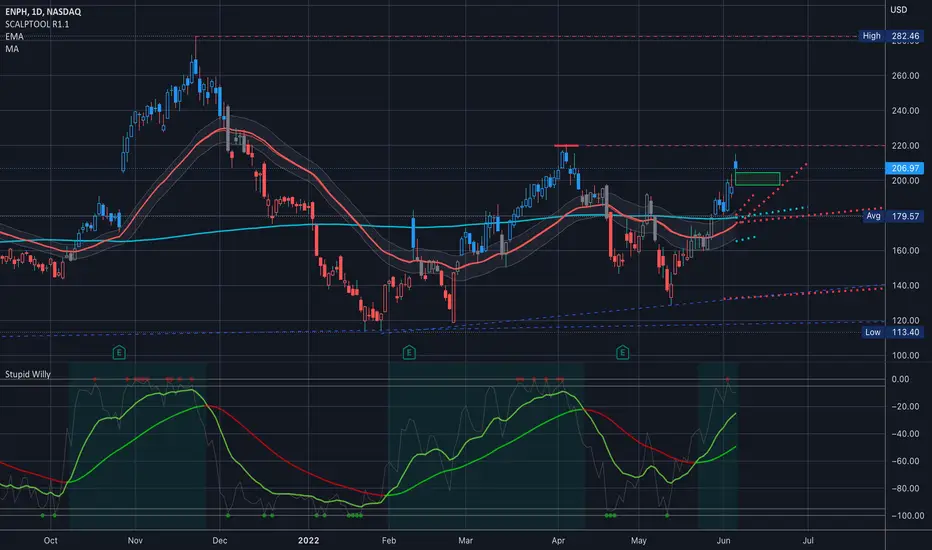The height and width of the screenshot is (550, 932).
Task: Click the Oct label on time axis
Action: (51, 540)
